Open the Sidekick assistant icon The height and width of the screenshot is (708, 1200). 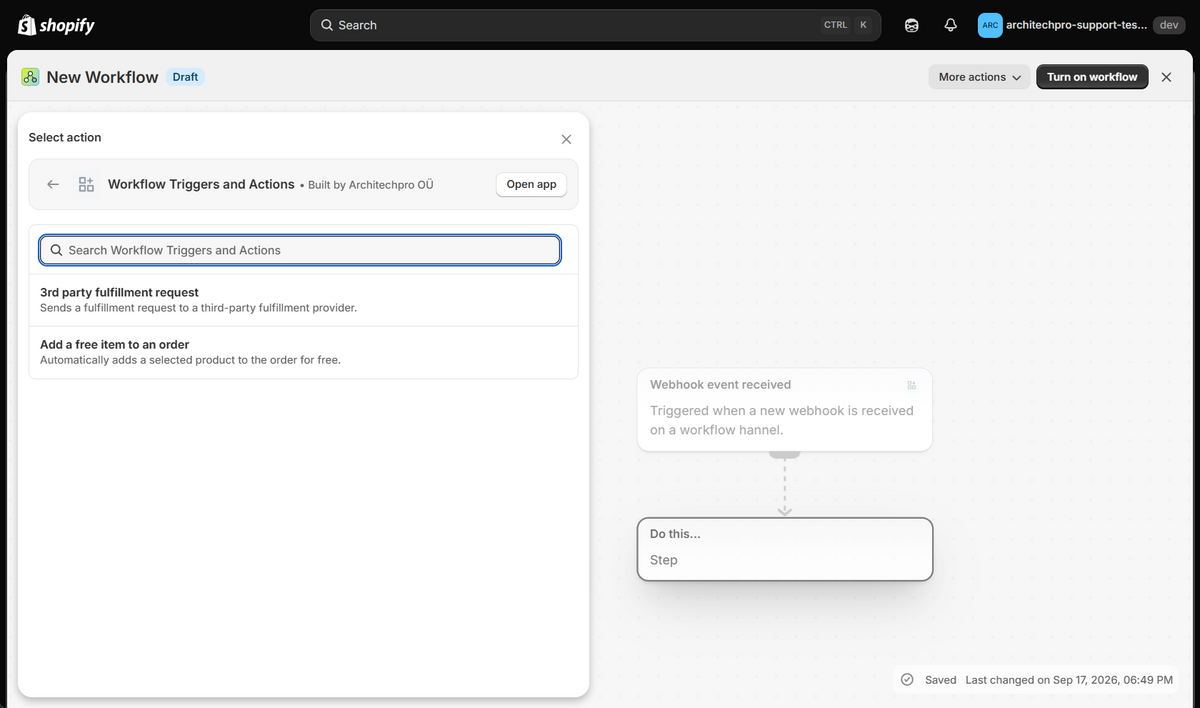click(x=912, y=25)
